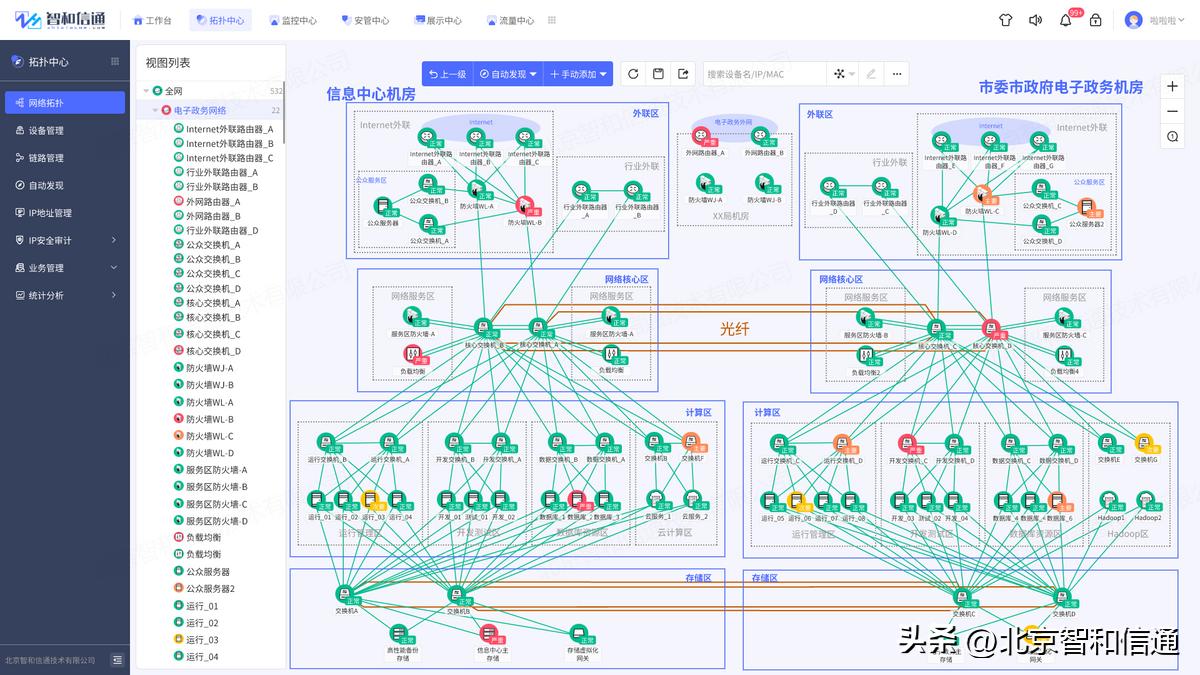Open the 安管中心 menu
The height and width of the screenshot is (675, 1200).
coord(366,19)
